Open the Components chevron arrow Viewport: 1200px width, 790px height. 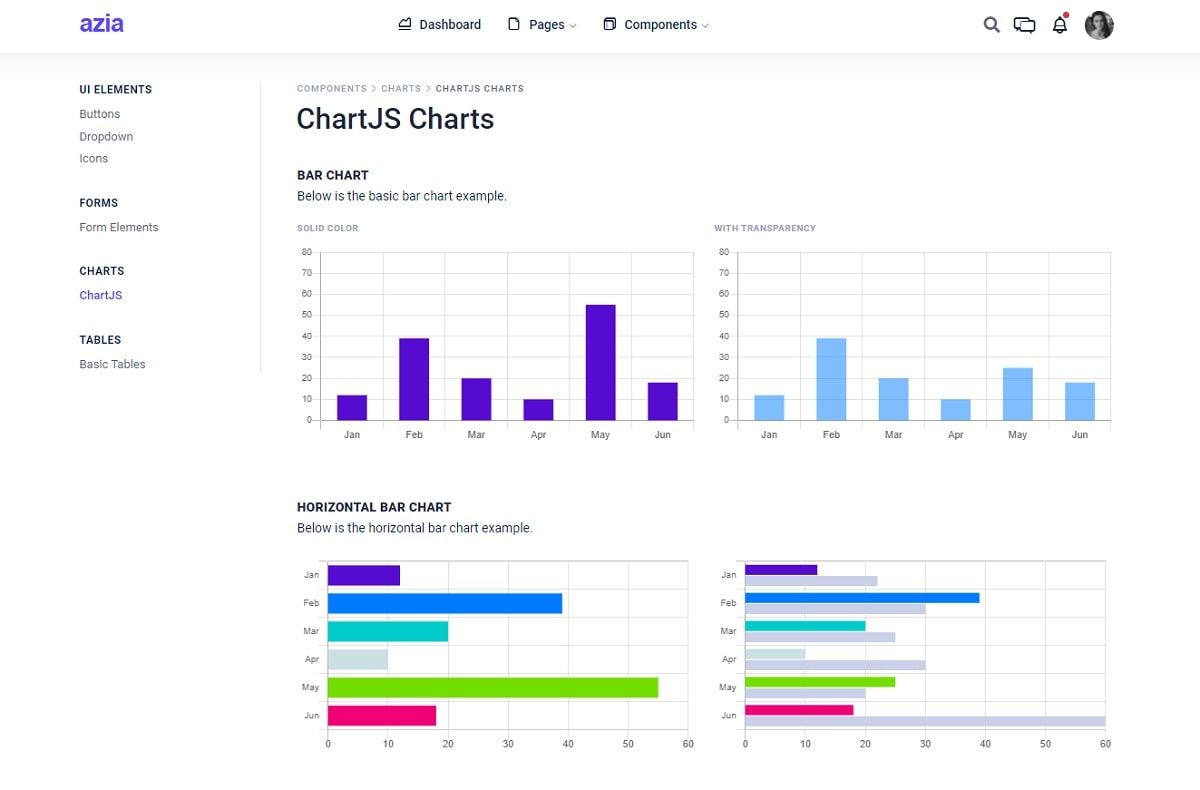[x=706, y=25]
